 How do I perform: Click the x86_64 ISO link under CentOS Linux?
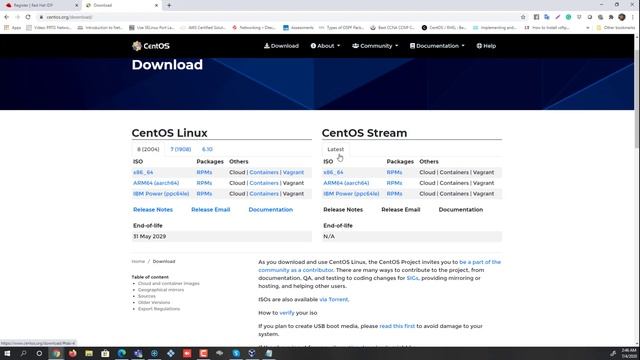coord(143,172)
